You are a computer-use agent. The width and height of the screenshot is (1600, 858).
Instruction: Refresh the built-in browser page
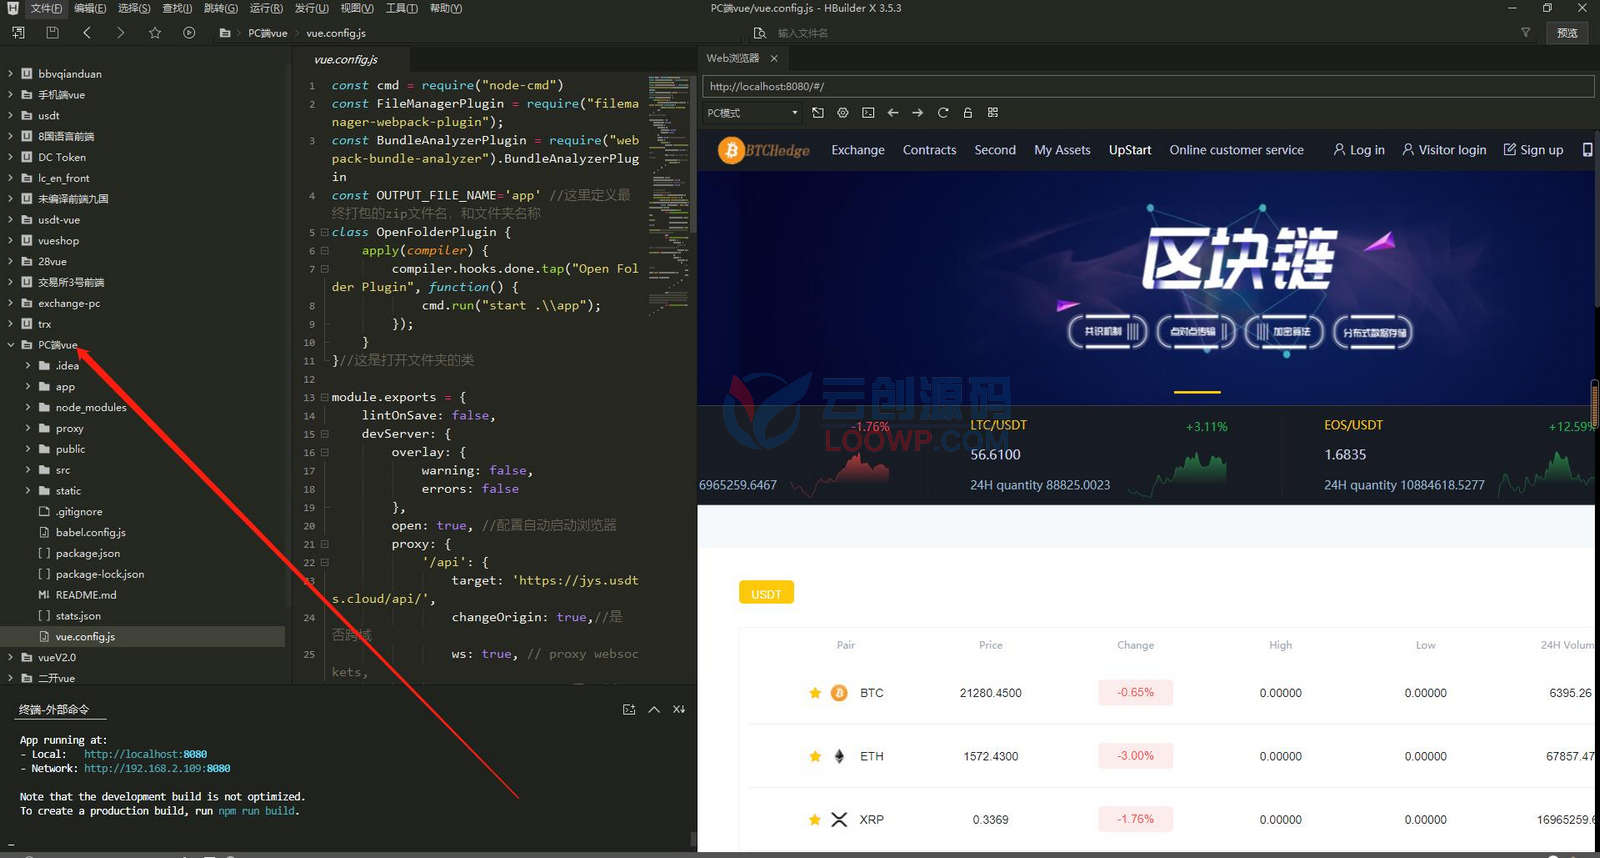pyautogui.click(x=943, y=113)
